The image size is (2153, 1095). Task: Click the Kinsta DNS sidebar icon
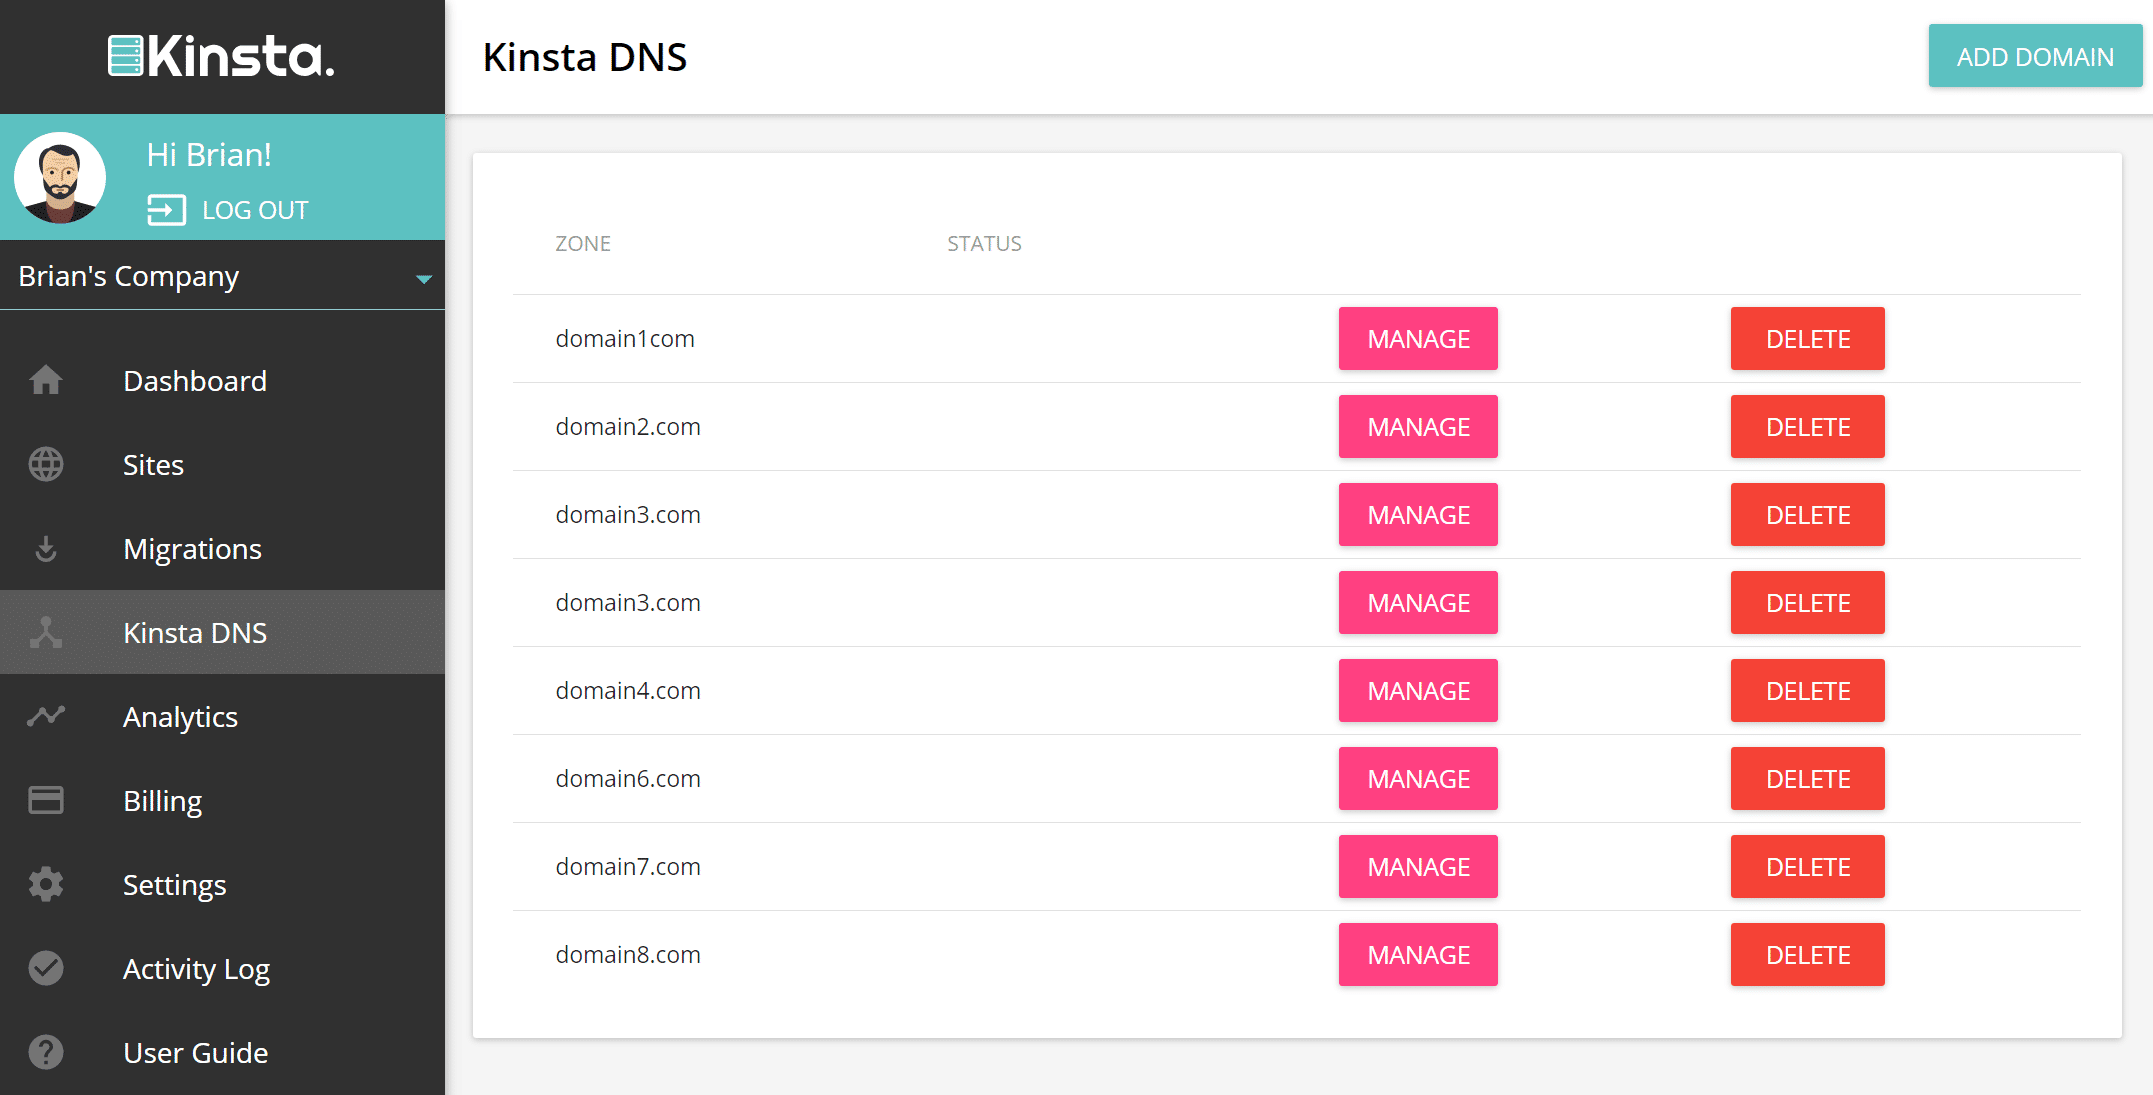[x=46, y=632]
